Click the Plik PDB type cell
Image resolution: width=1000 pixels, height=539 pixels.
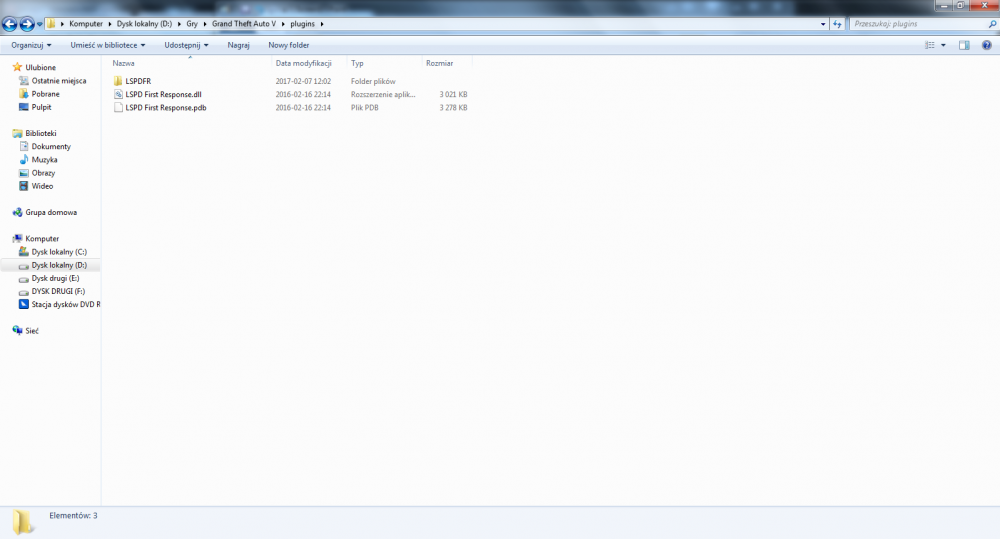365,108
